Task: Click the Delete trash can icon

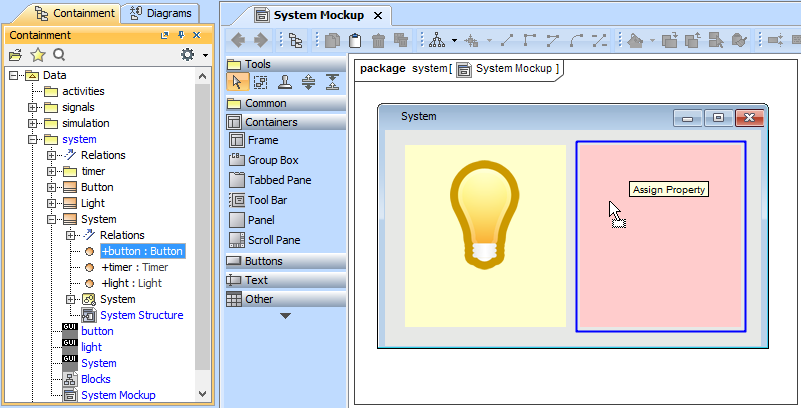Action: (x=378, y=40)
